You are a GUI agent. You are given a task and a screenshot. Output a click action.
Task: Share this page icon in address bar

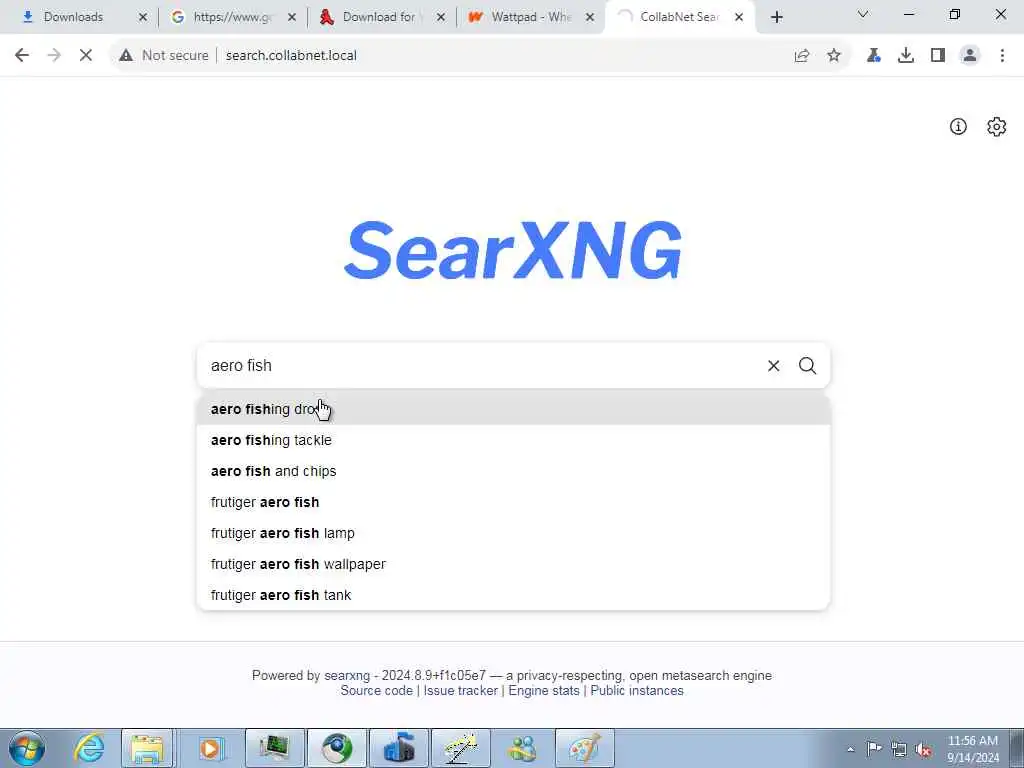pyautogui.click(x=802, y=56)
